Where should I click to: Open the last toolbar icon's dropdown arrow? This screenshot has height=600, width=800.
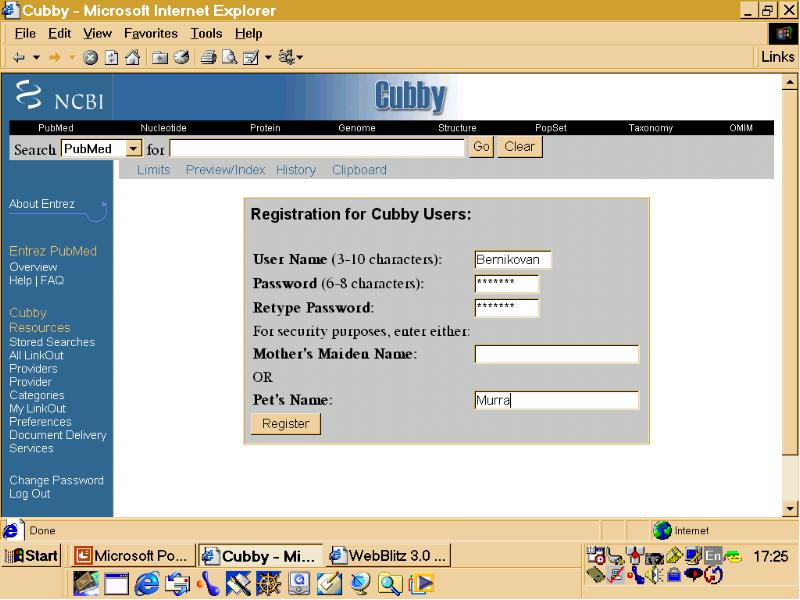(x=299, y=58)
